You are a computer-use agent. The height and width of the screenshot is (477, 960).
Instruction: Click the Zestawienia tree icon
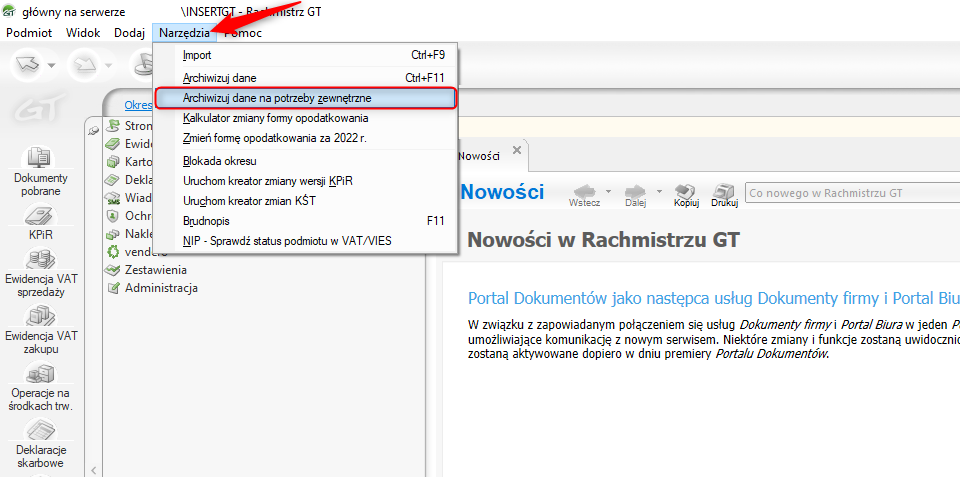pos(113,270)
